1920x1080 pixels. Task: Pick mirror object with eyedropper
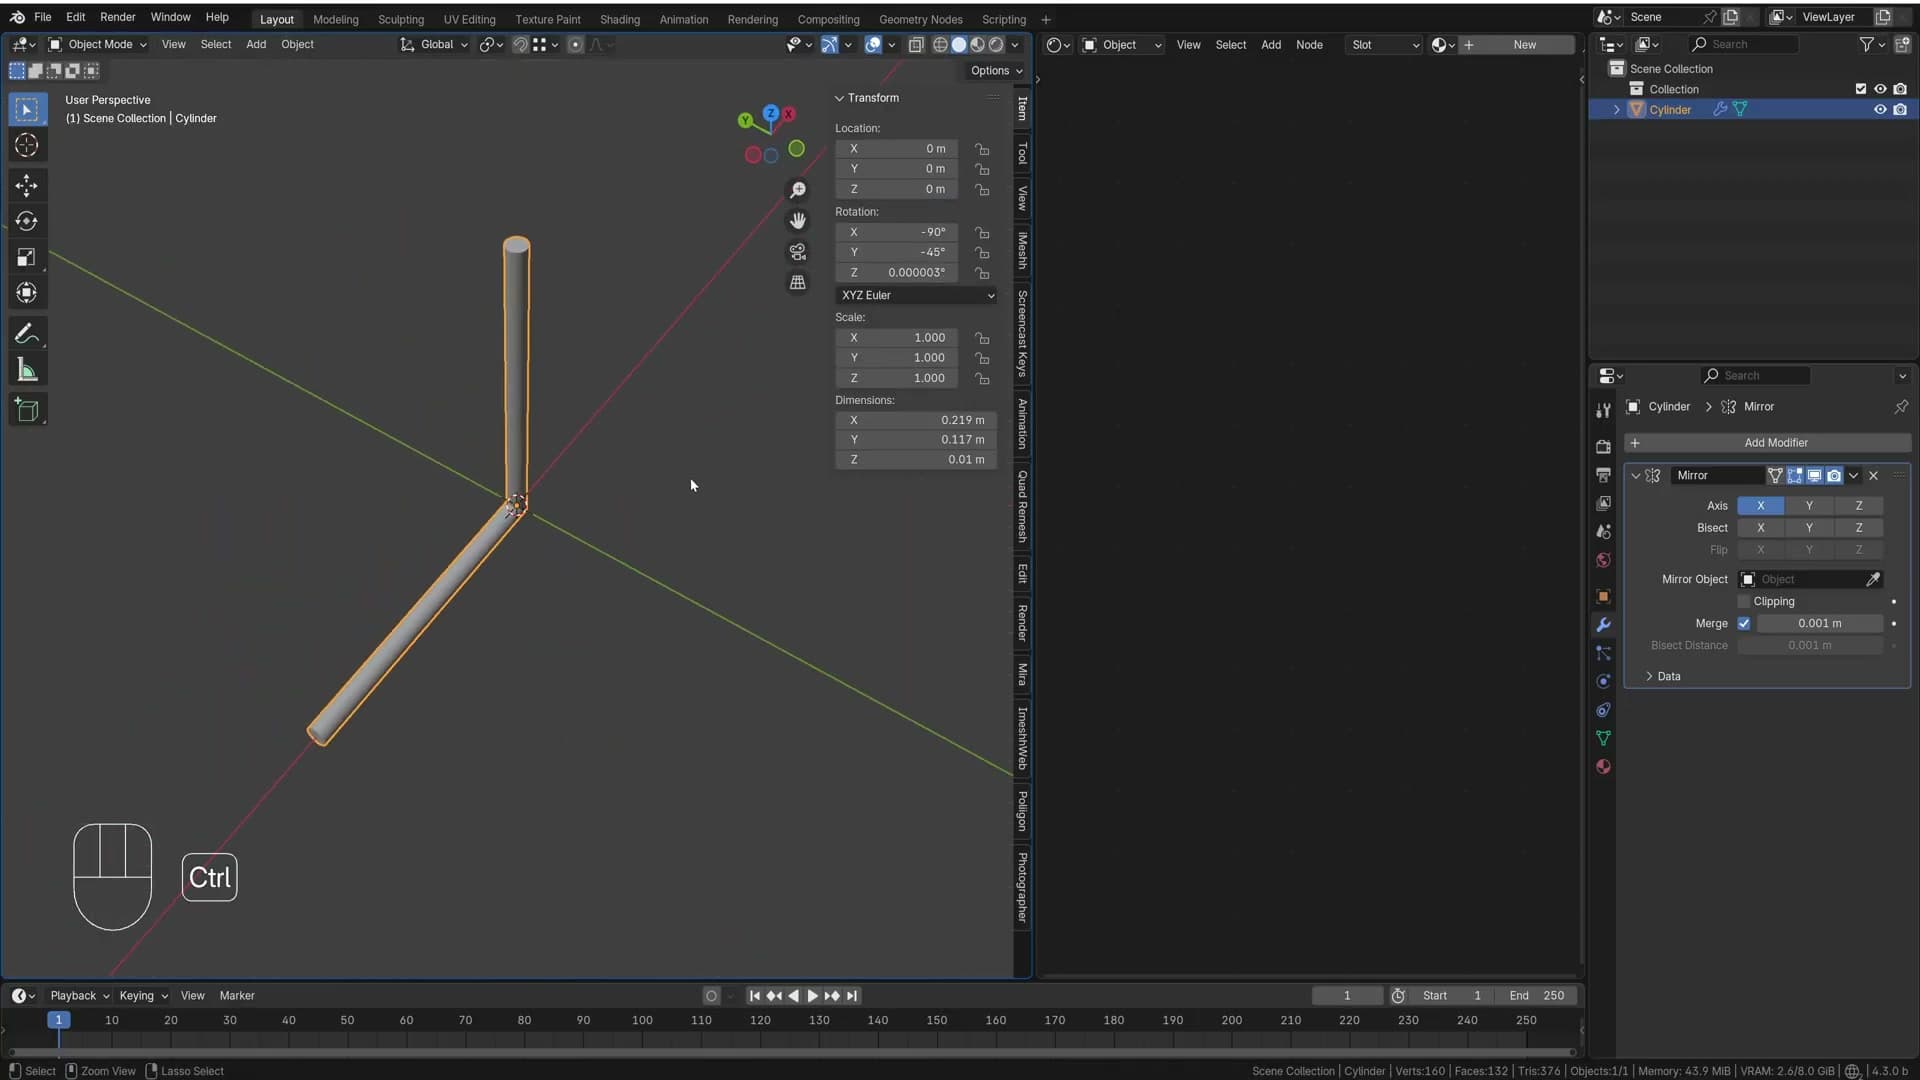(x=1873, y=579)
